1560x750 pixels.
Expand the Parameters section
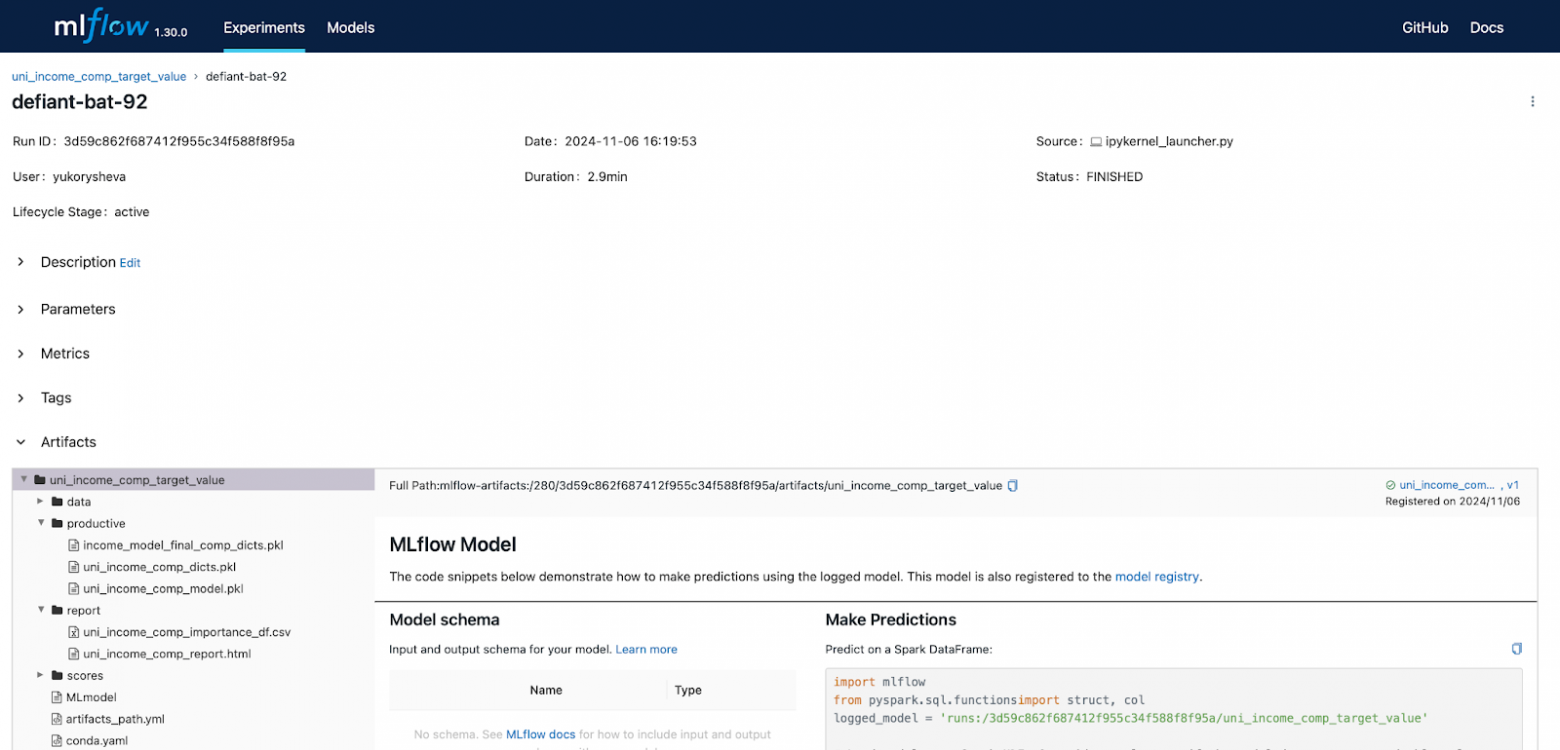[x=77, y=309]
